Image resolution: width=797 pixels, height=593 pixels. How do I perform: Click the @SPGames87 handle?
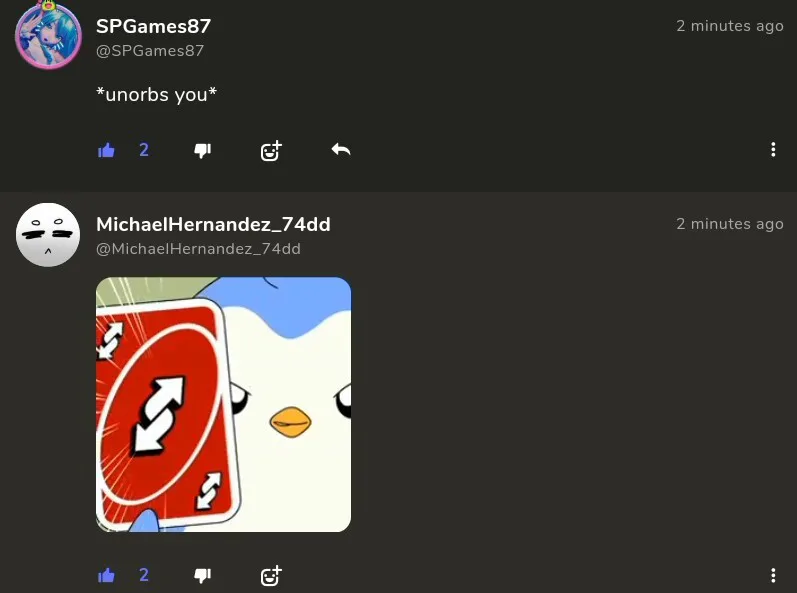point(150,51)
